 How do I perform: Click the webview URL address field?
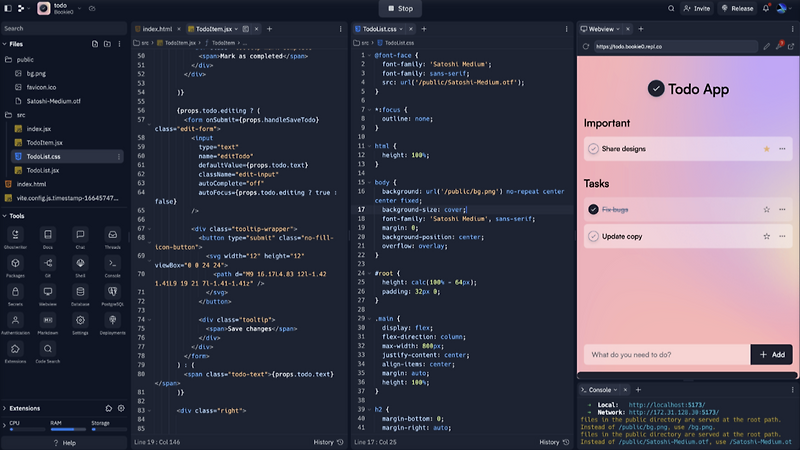(x=676, y=46)
